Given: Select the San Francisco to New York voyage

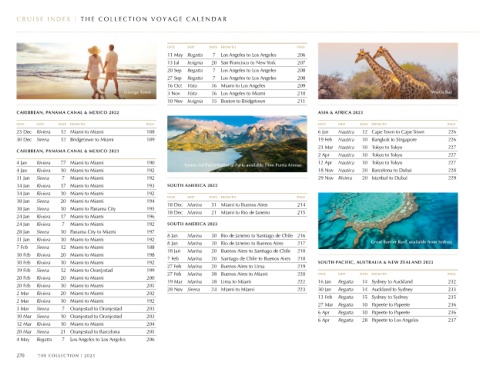Looking at the screenshot, I should click(237, 63).
